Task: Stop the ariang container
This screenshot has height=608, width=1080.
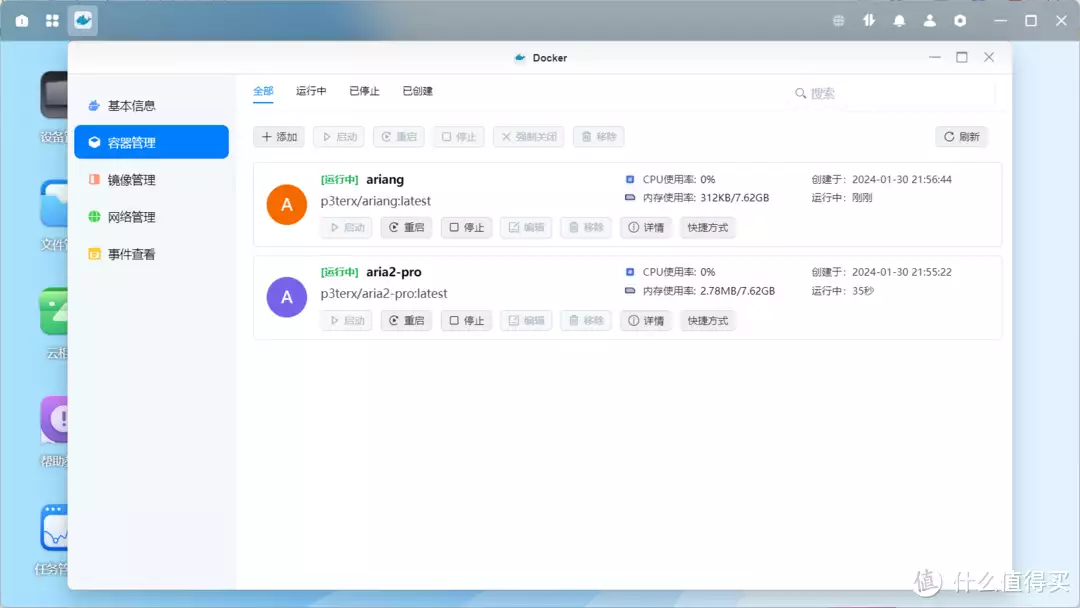Action: (466, 227)
